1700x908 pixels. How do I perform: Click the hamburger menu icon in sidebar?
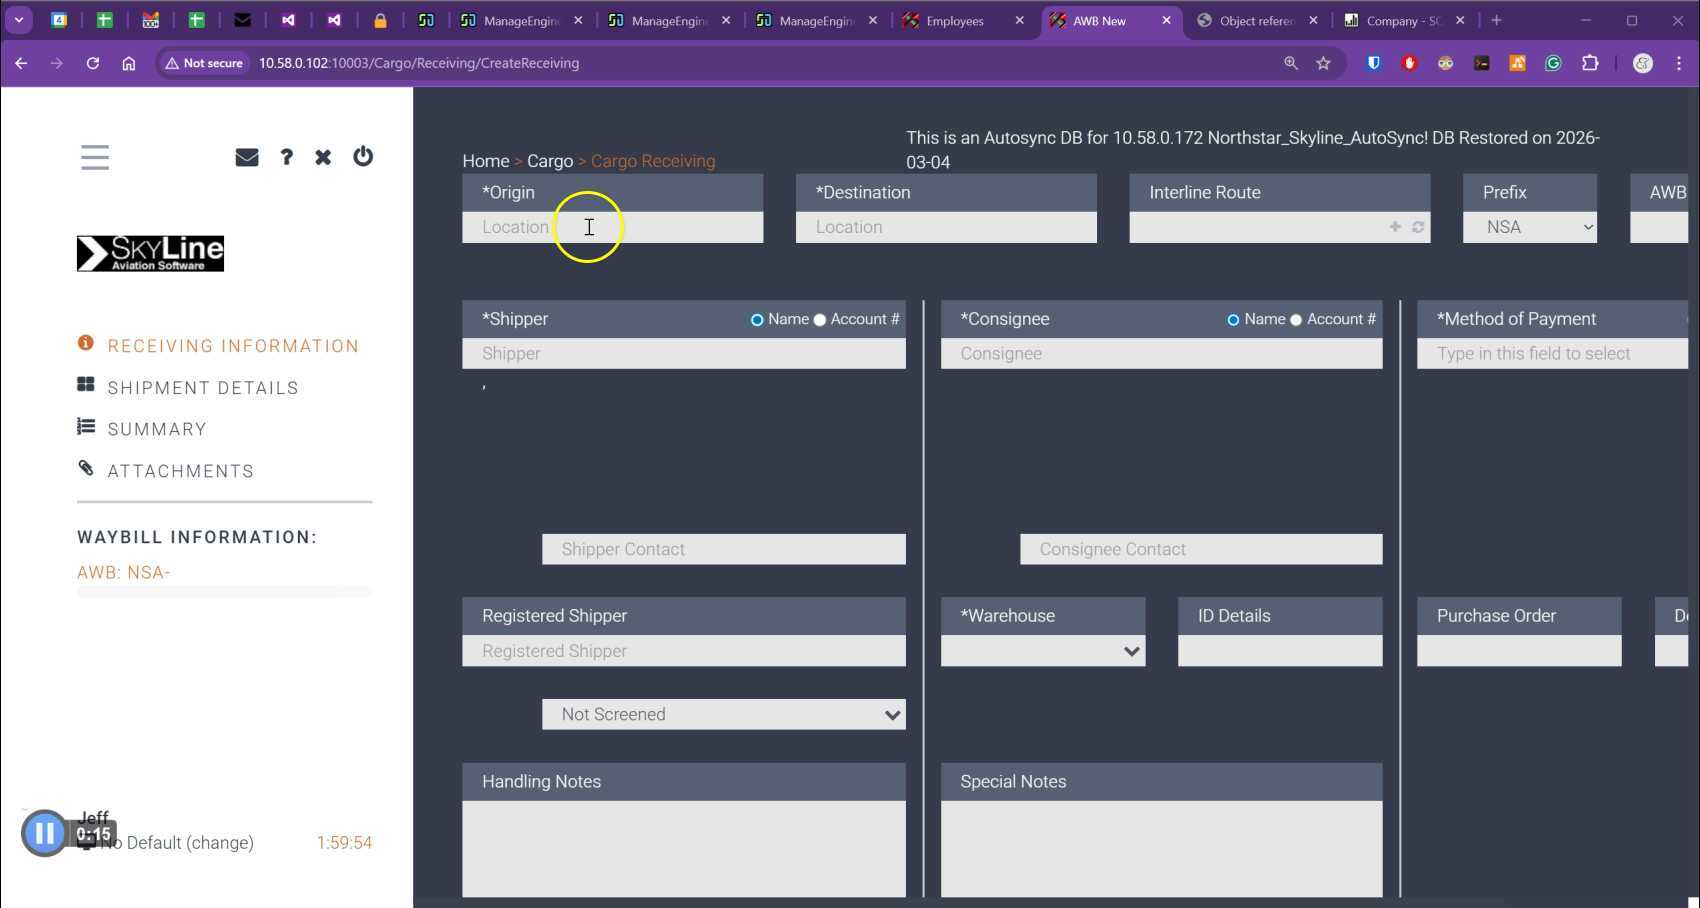95,157
